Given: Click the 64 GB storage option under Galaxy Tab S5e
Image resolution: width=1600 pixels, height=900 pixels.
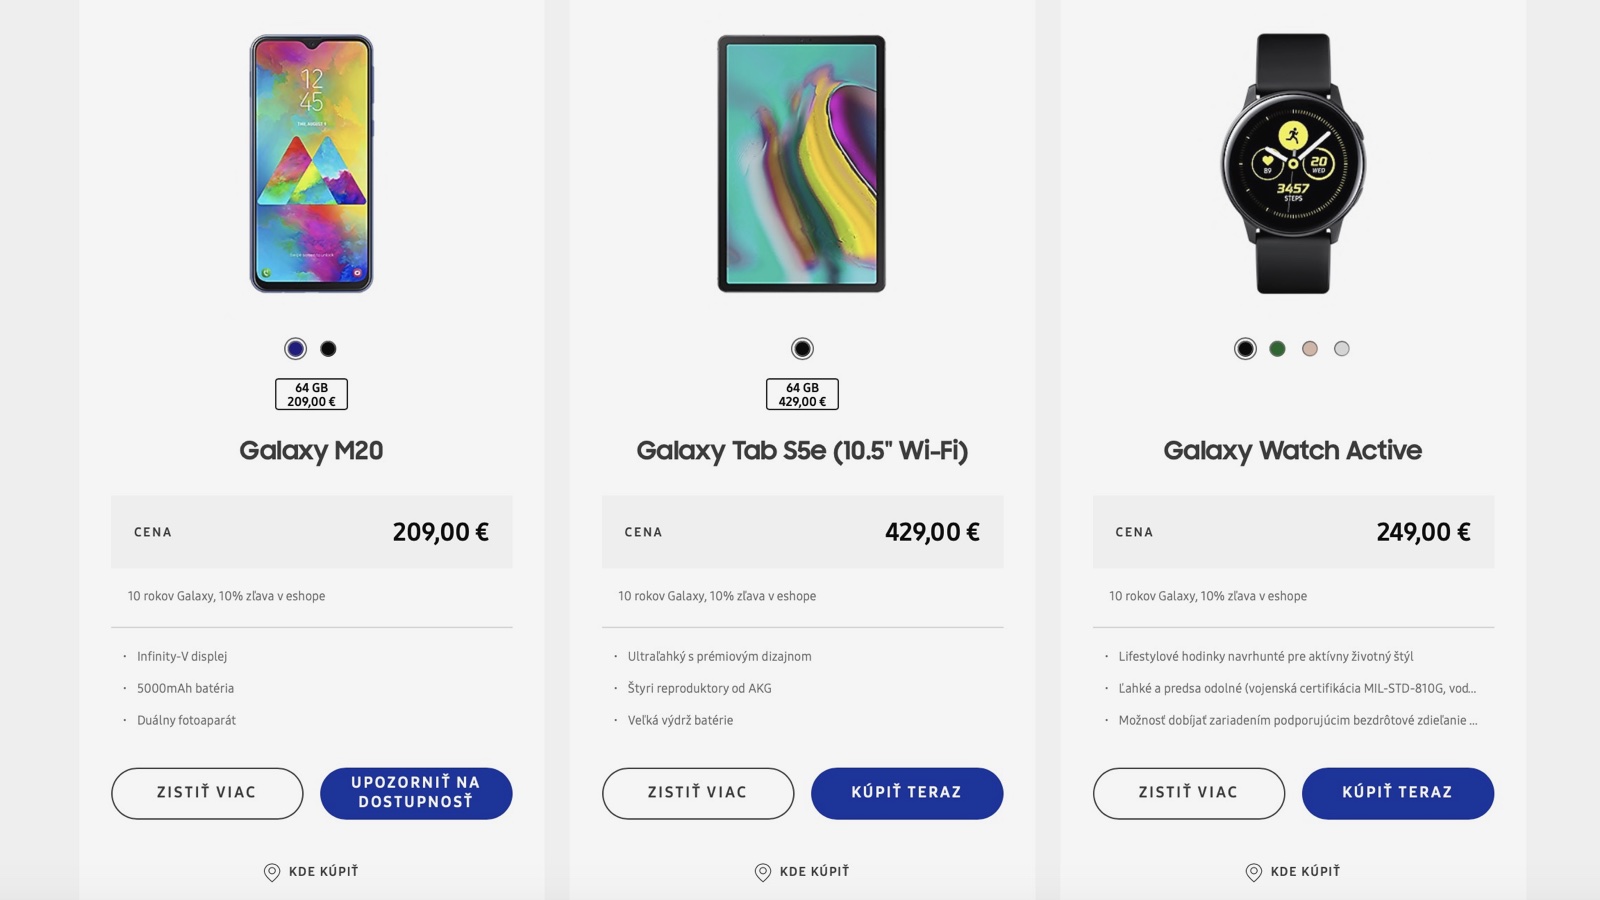Looking at the screenshot, I should pyautogui.click(x=803, y=395).
